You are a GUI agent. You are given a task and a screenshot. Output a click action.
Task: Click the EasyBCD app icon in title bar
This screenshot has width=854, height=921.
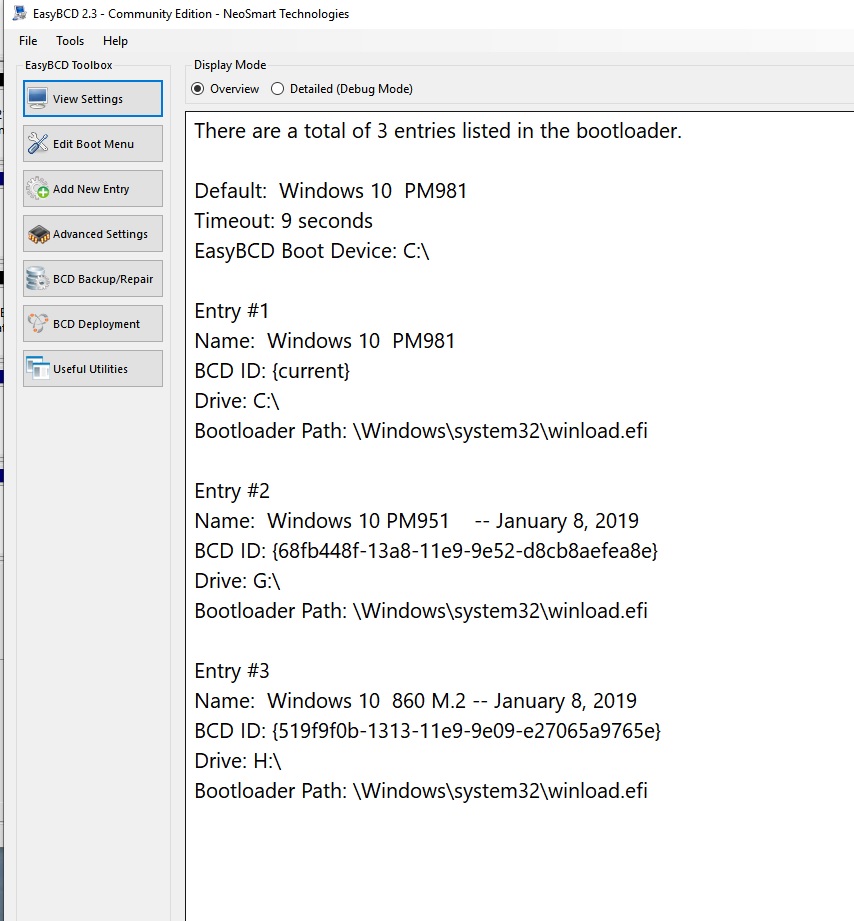pyautogui.click(x=19, y=12)
